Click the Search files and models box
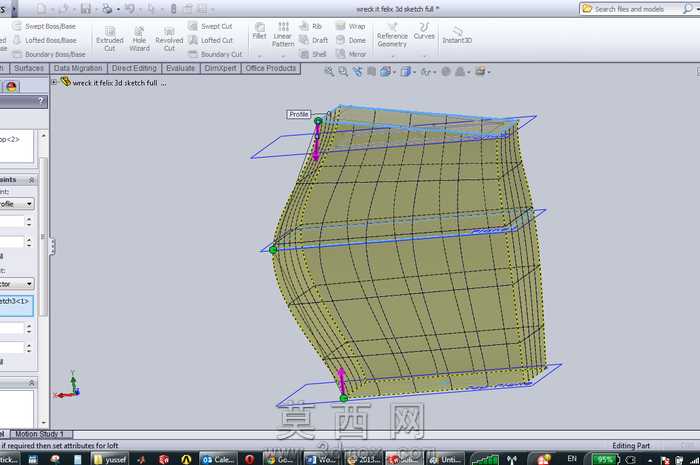 tap(631, 8)
